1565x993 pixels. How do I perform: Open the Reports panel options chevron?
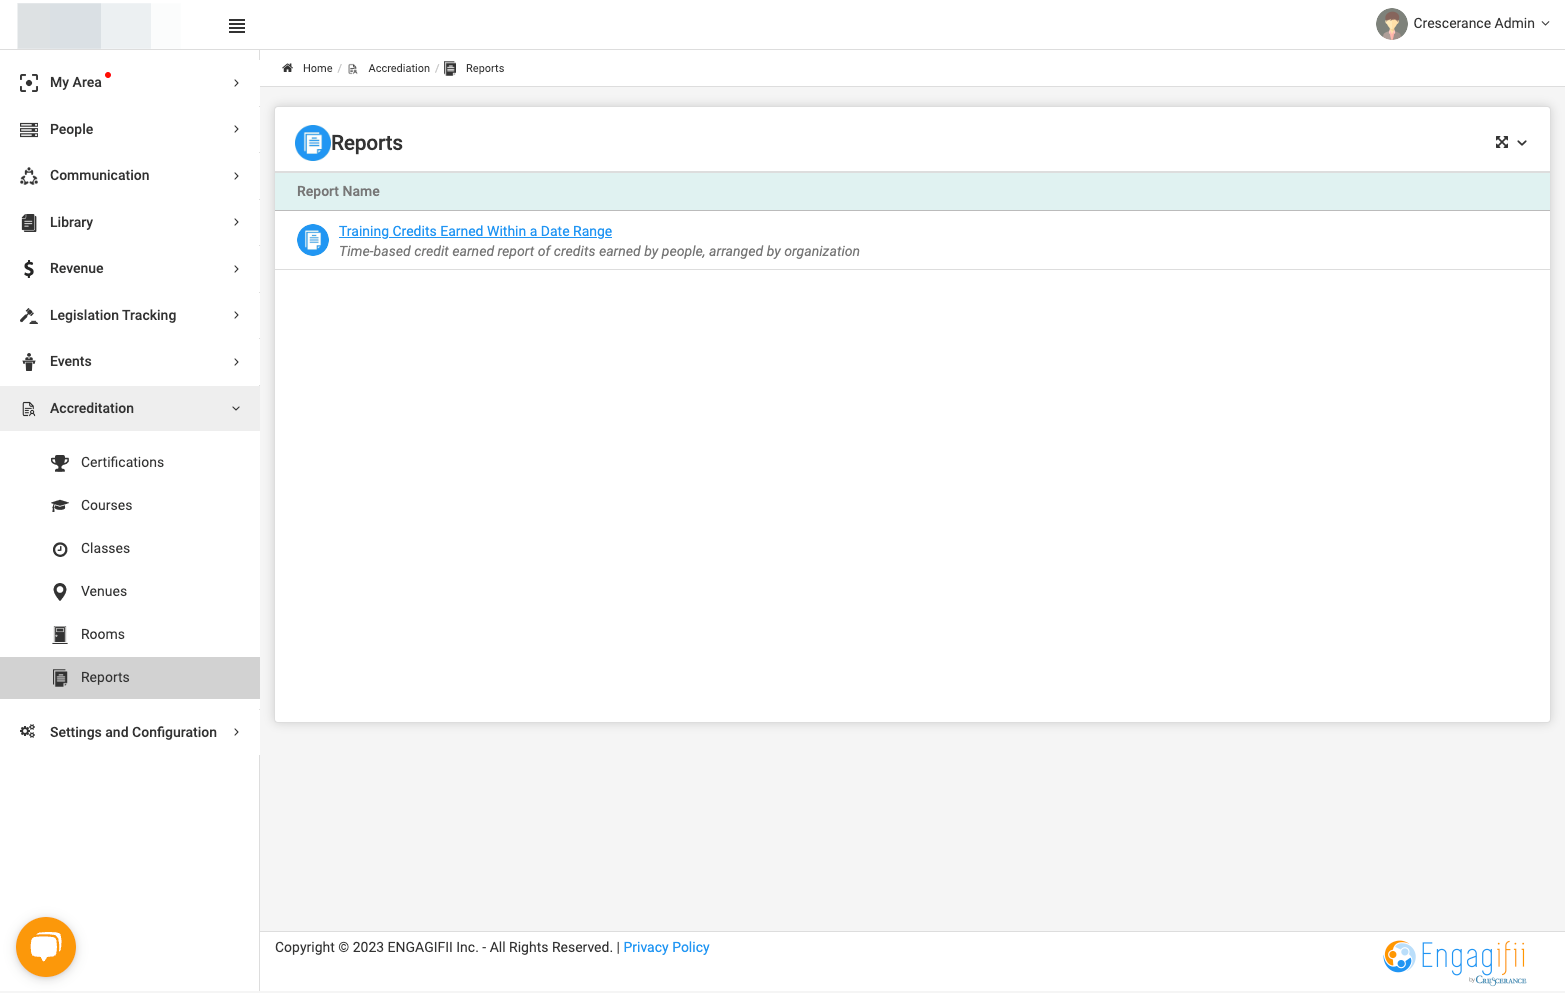pos(1522,143)
